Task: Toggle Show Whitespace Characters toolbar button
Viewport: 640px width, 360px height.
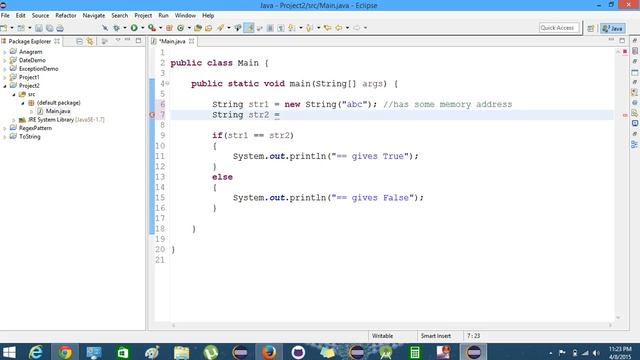Action: click(x=281, y=28)
